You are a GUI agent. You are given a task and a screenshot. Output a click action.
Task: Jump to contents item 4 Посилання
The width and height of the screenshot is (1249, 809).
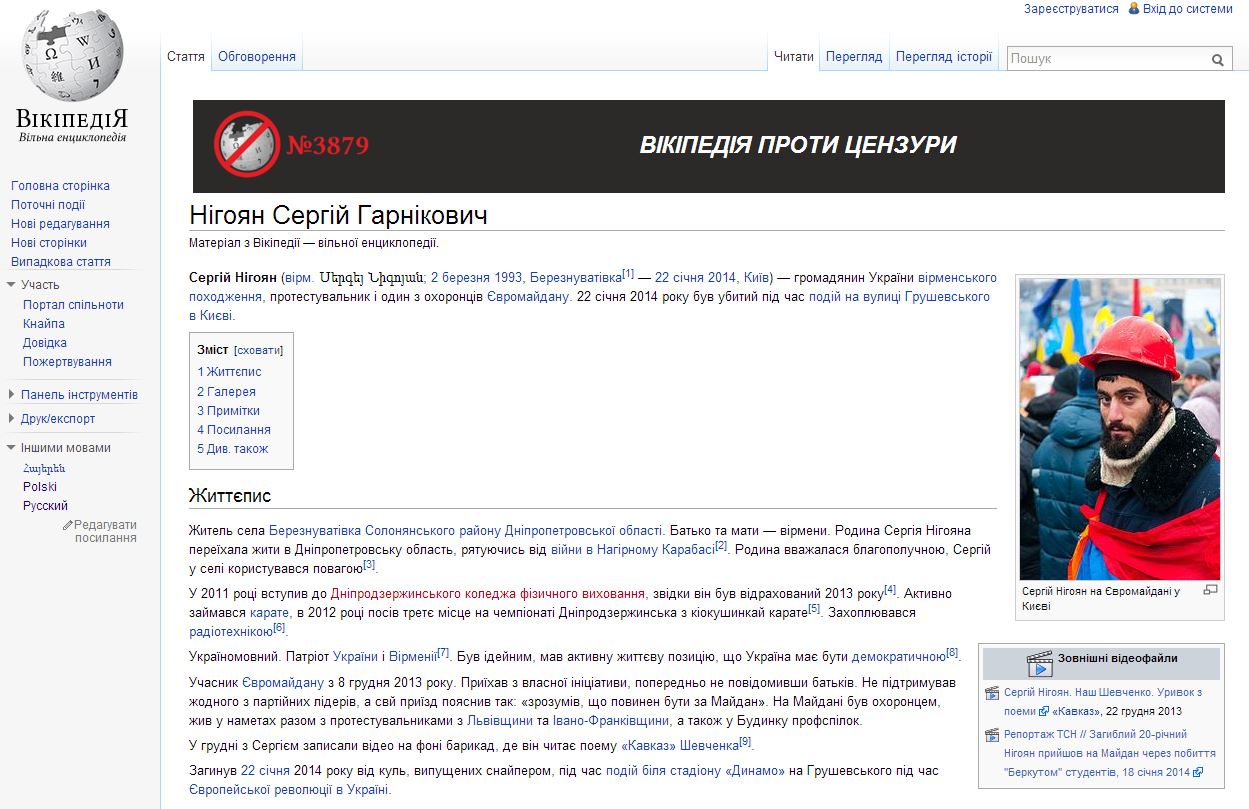pyautogui.click(x=234, y=430)
